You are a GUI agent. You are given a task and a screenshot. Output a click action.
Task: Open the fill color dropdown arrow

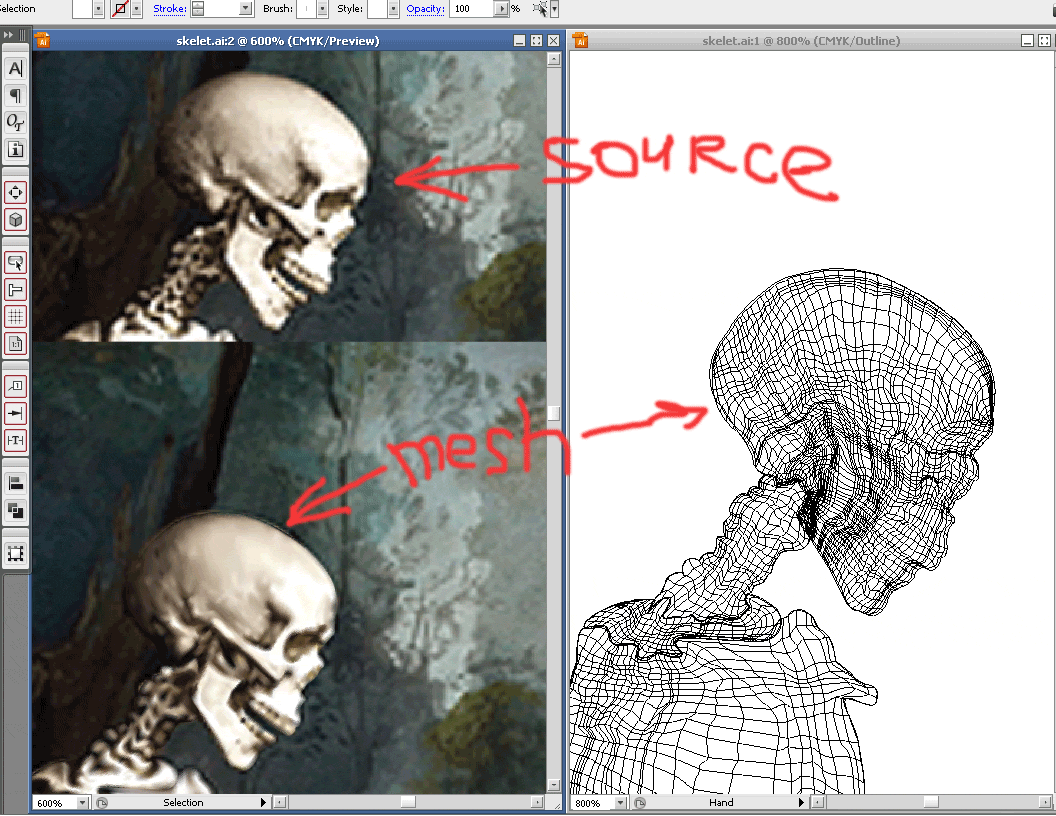tap(99, 9)
